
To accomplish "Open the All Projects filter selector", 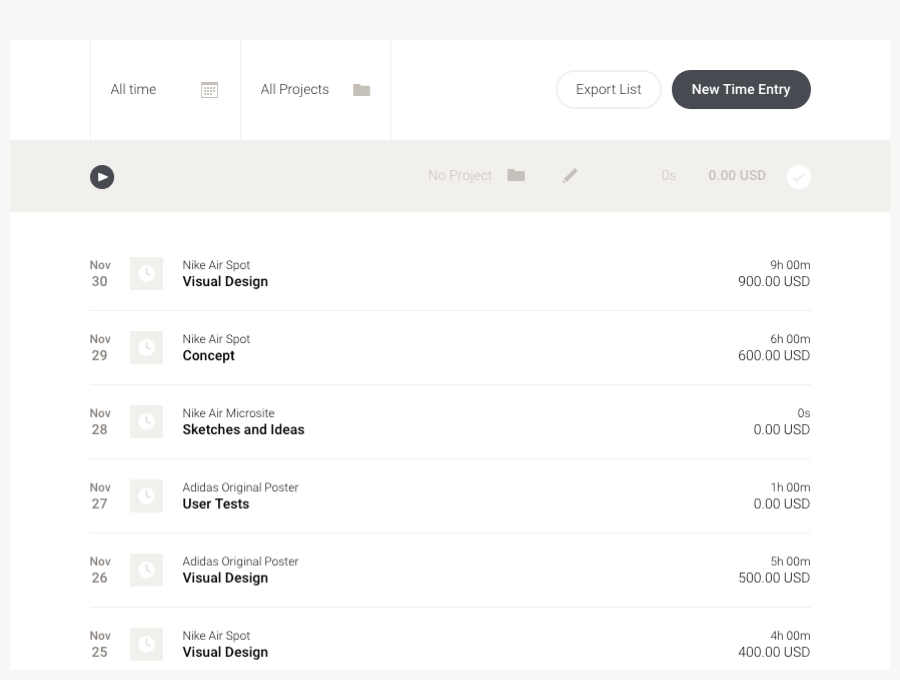I will (295, 89).
